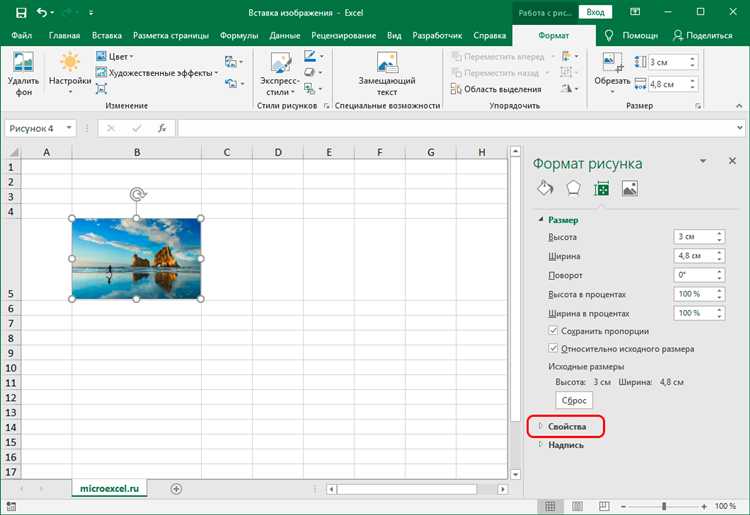Toggle the Сохранить пропорции checkbox
Image resolution: width=750 pixels, height=515 pixels.
tap(553, 331)
